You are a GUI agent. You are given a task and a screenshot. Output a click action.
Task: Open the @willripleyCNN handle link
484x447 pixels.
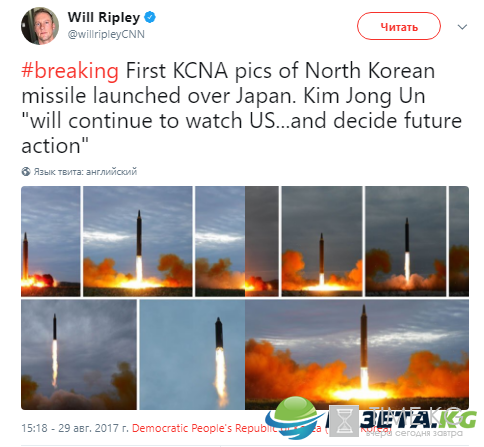[x=106, y=34]
